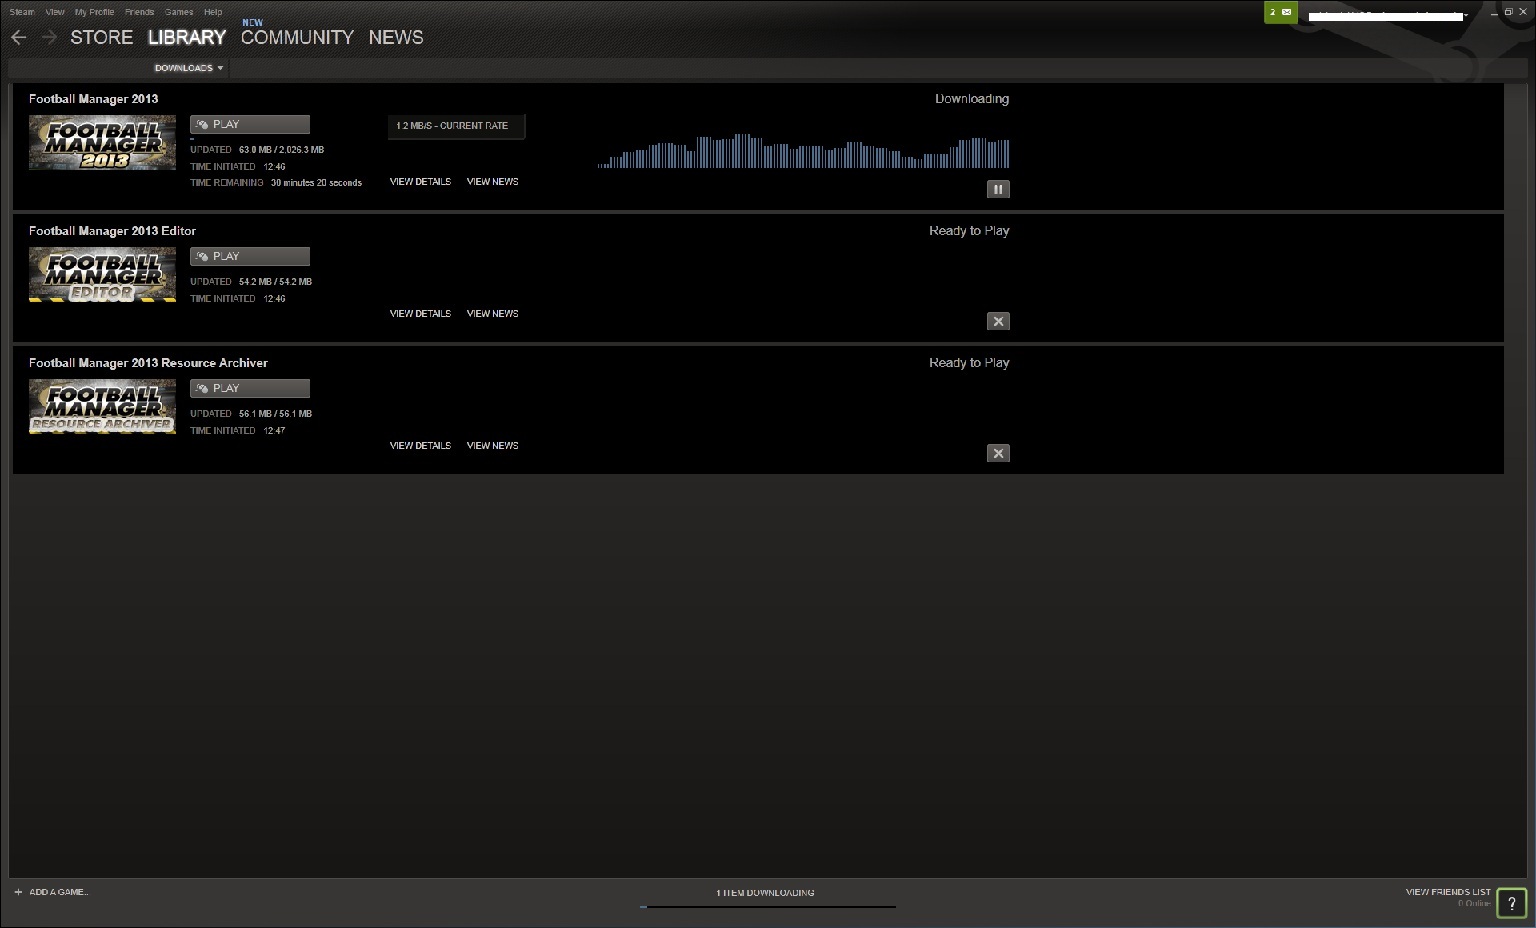
Task: Remove Resource Archiver entry from downloads list
Action: pos(998,453)
